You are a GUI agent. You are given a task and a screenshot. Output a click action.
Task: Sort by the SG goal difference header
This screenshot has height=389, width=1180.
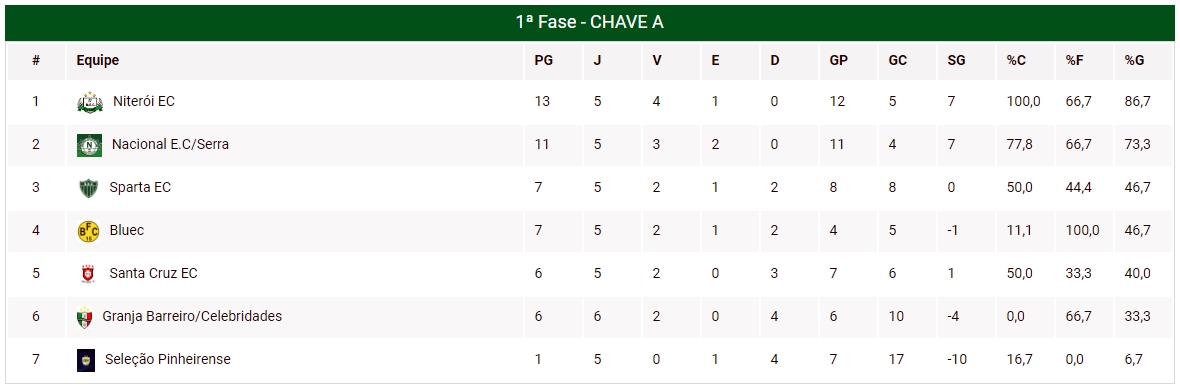coord(956,61)
